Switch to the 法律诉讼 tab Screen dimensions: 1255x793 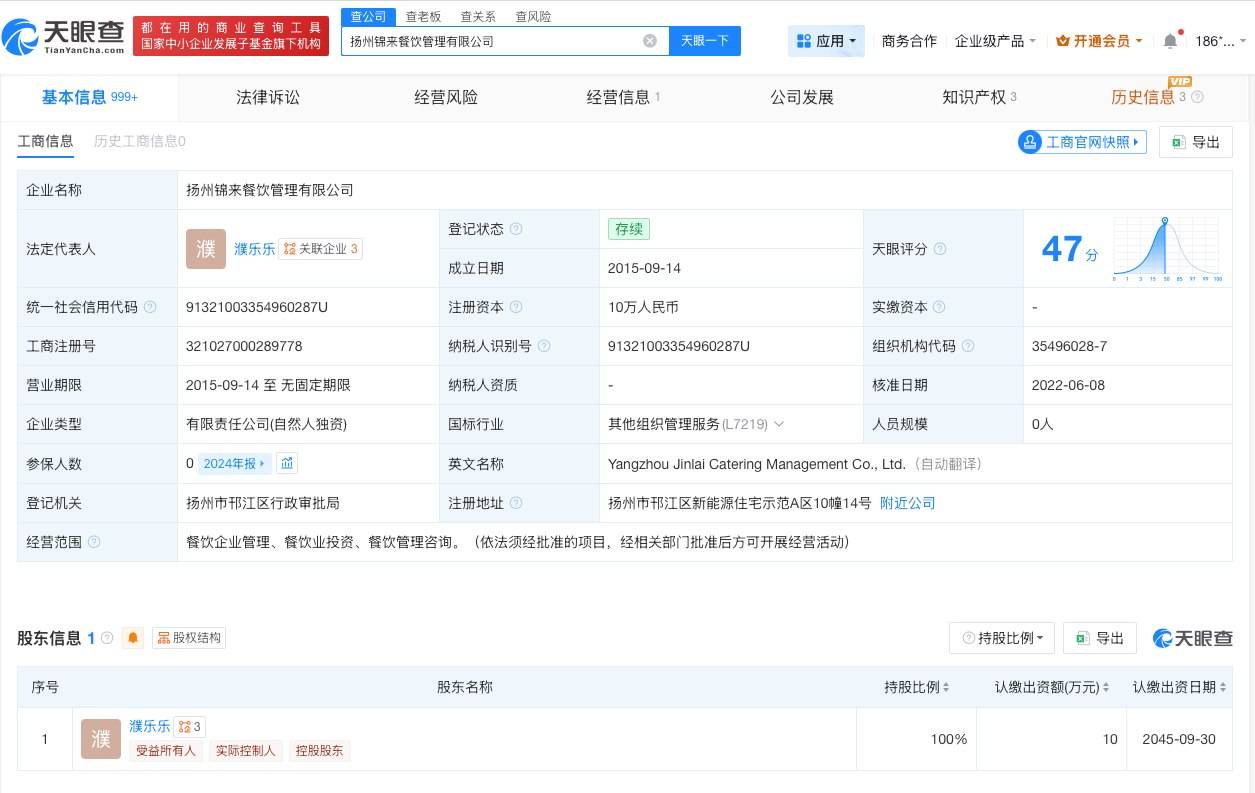point(268,97)
